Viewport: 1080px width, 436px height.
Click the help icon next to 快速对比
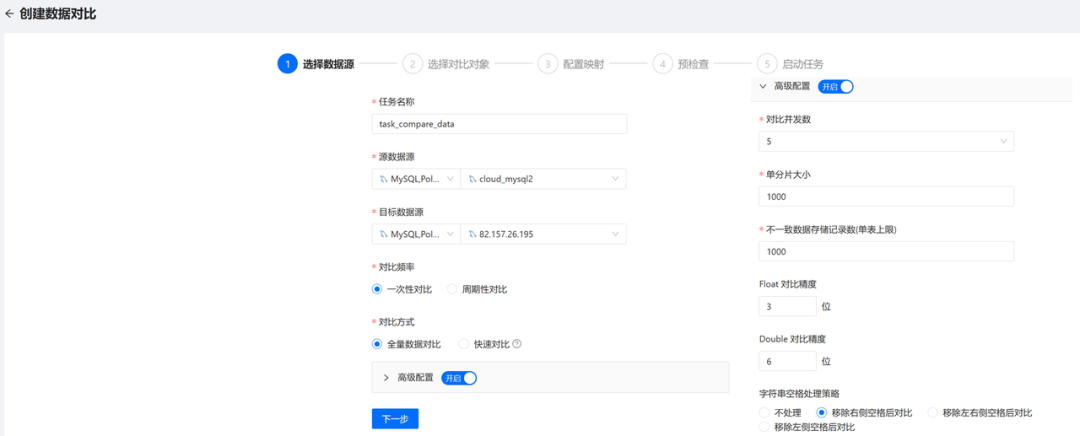pyautogui.click(x=517, y=344)
